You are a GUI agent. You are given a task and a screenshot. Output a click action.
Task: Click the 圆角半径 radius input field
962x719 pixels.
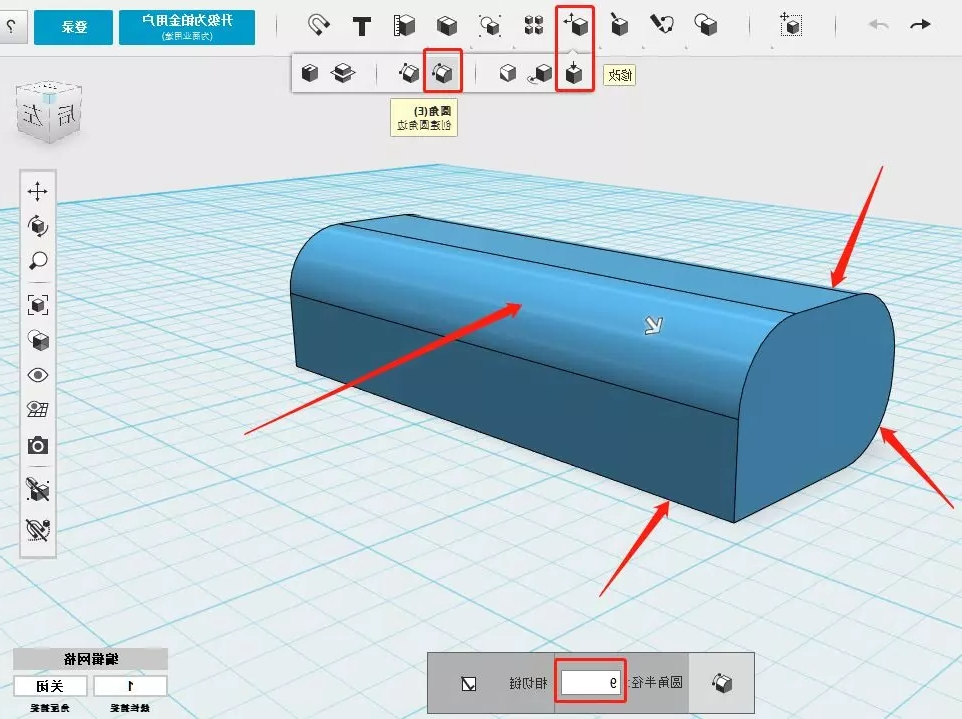click(591, 682)
